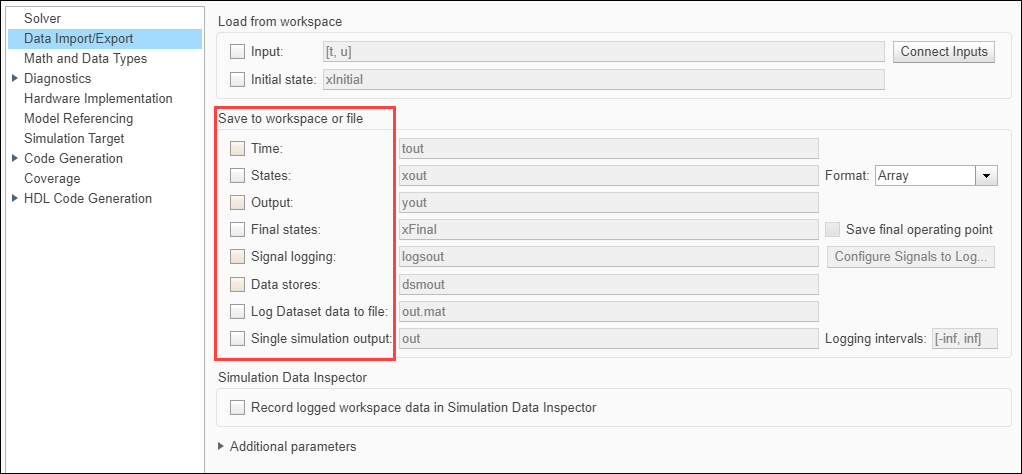
Task: Click the Connect Inputs button
Action: 943,52
